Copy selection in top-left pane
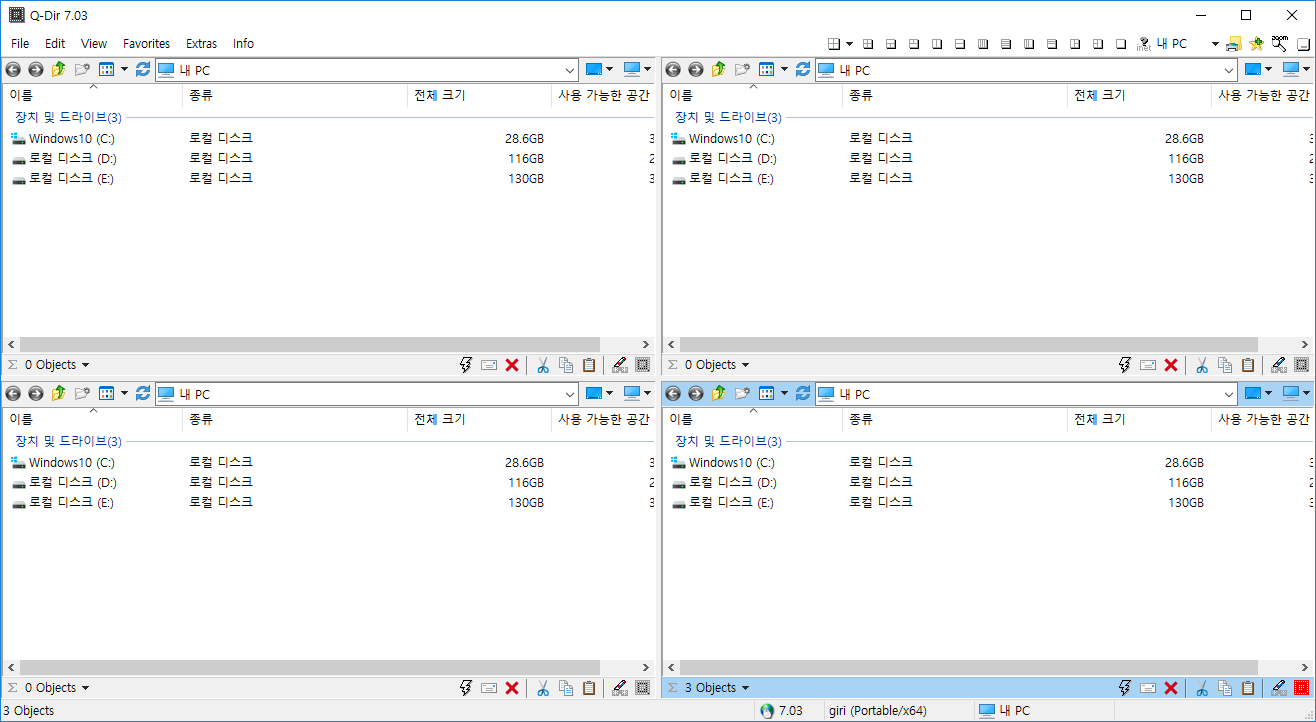Viewport: 1316px width, 722px height. coord(566,365)
